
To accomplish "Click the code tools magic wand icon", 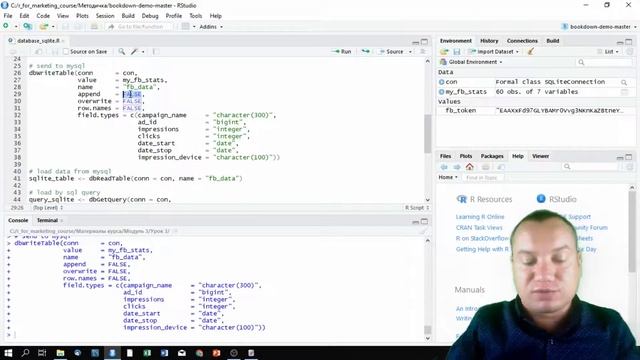I will click(x=134, y=51).
